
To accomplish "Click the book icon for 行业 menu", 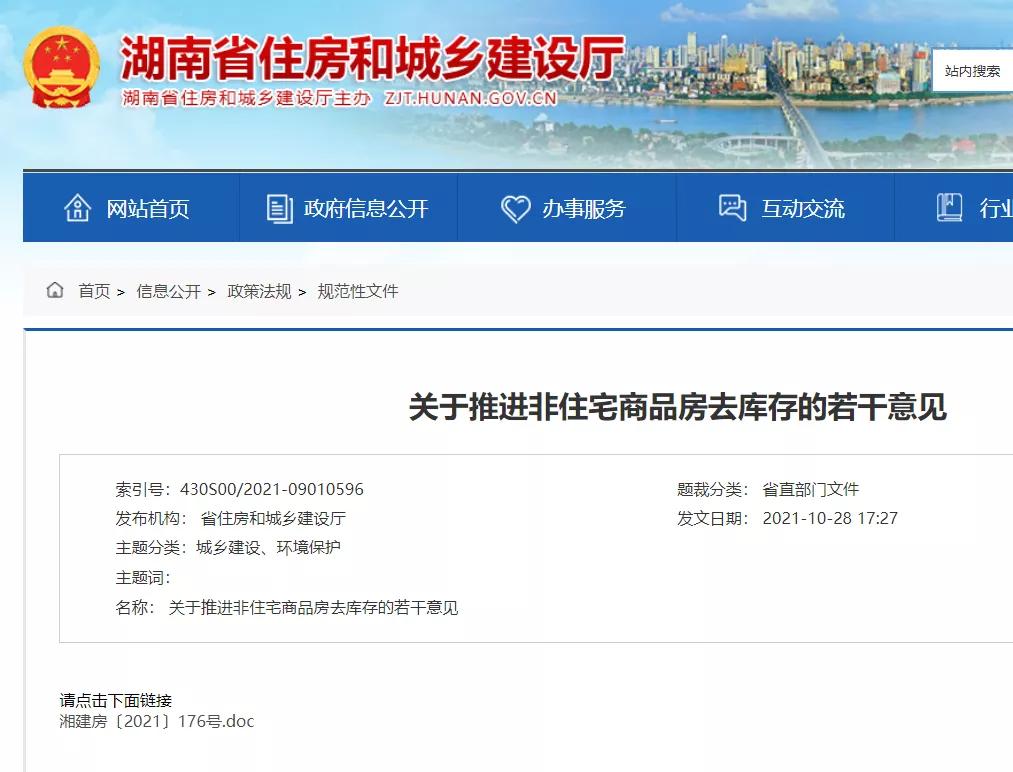I will [x=950, y=208].
